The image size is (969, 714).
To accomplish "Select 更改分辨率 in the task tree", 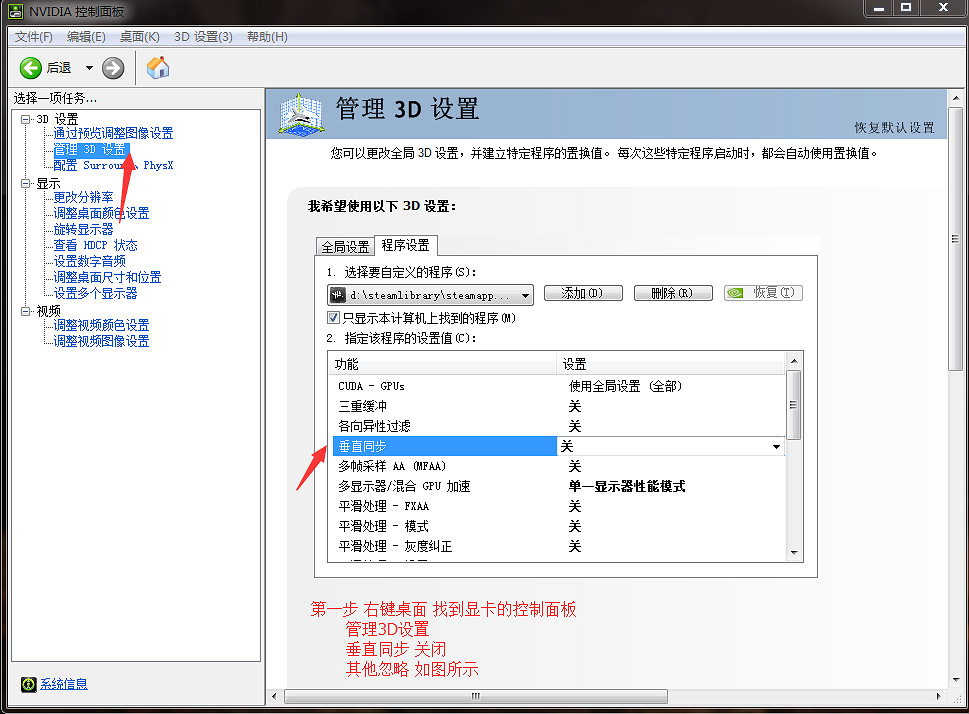I will (x=83, y=197).
